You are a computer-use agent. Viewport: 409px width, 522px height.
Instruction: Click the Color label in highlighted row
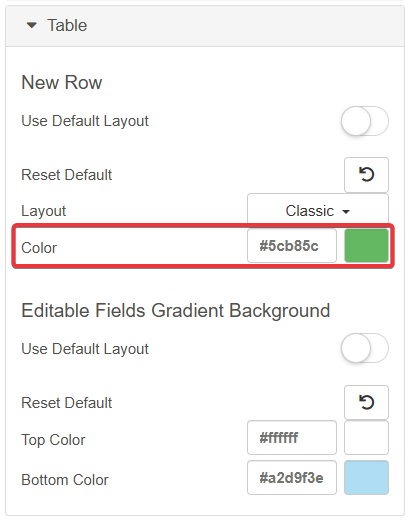tap(39, 248)
